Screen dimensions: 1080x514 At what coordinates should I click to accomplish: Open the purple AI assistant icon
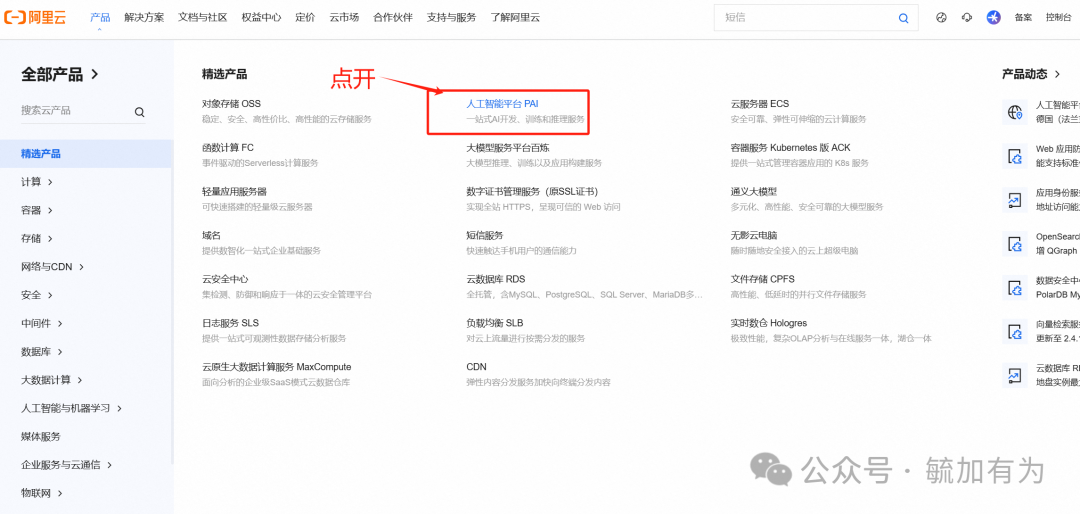[993, 18]
